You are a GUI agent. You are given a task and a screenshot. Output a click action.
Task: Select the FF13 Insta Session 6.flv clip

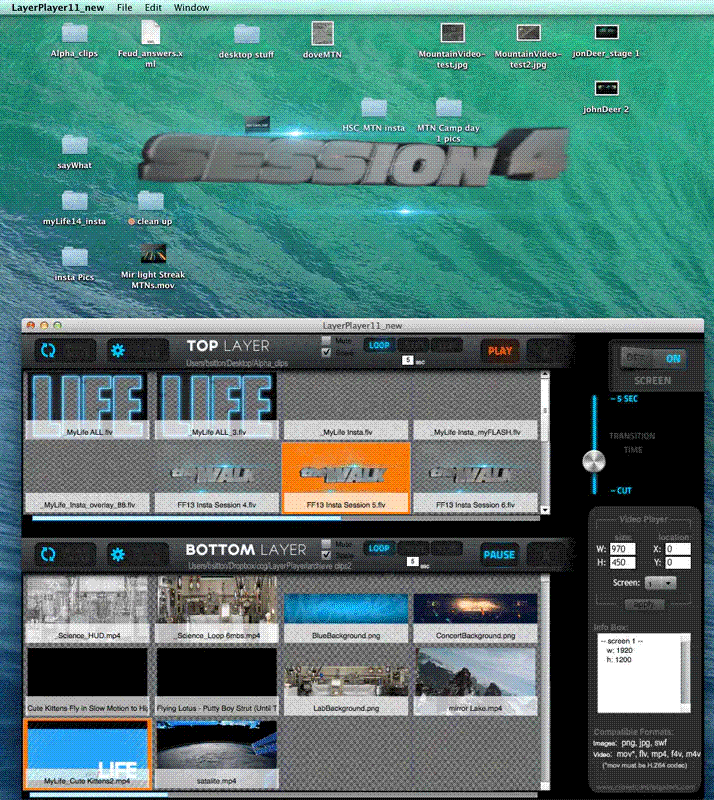pyautogui.click(x=475, y=478)
